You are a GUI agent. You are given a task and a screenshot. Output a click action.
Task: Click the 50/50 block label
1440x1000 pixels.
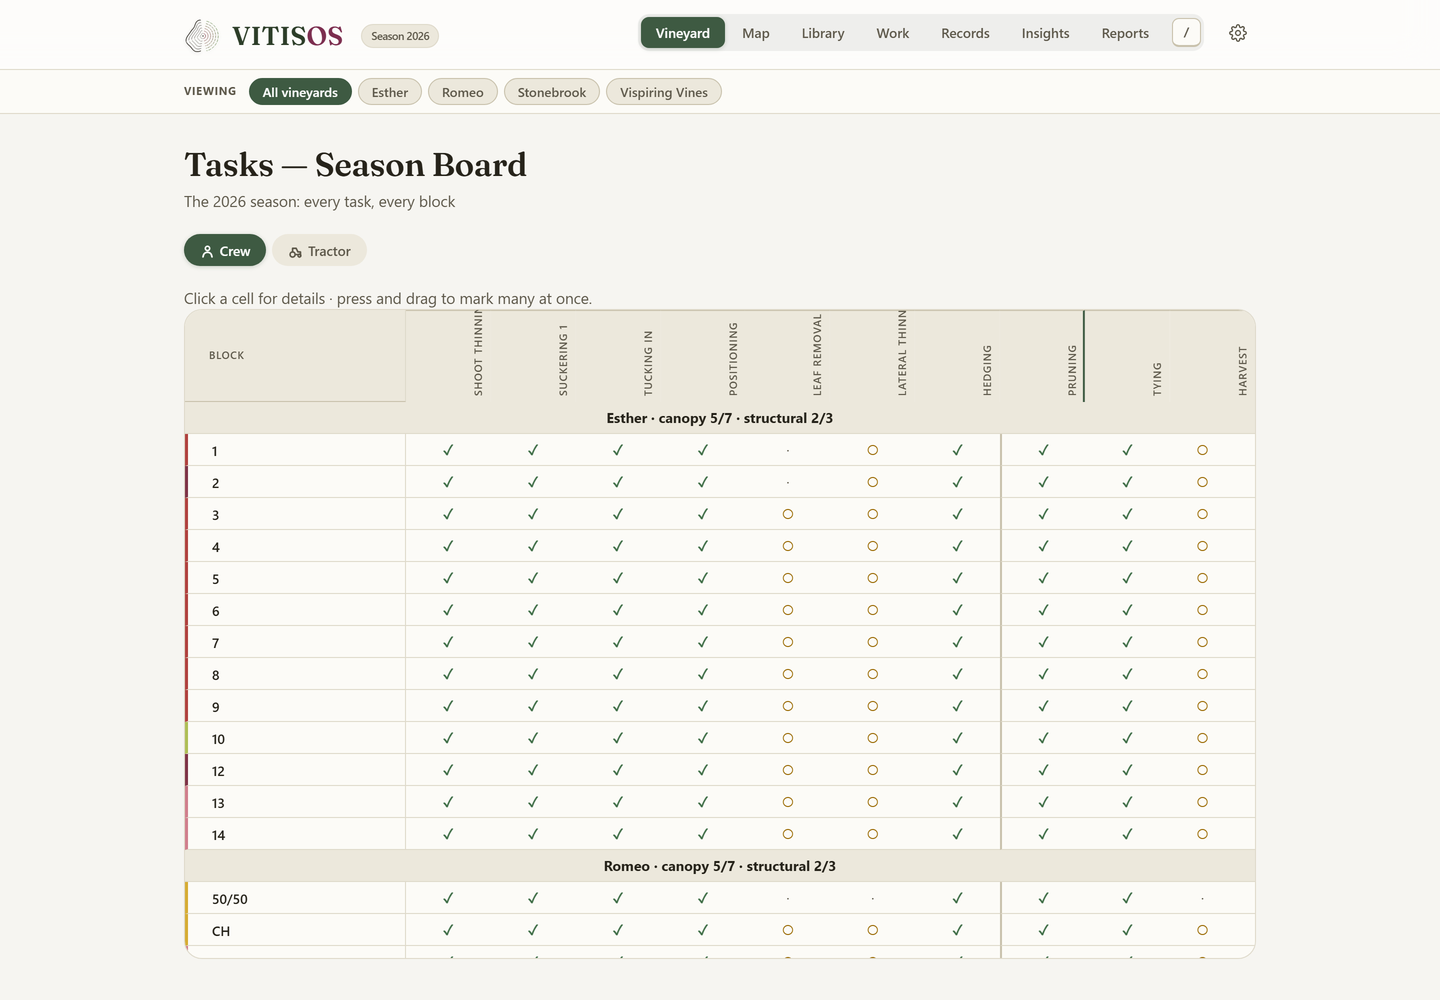pos(230,899)
